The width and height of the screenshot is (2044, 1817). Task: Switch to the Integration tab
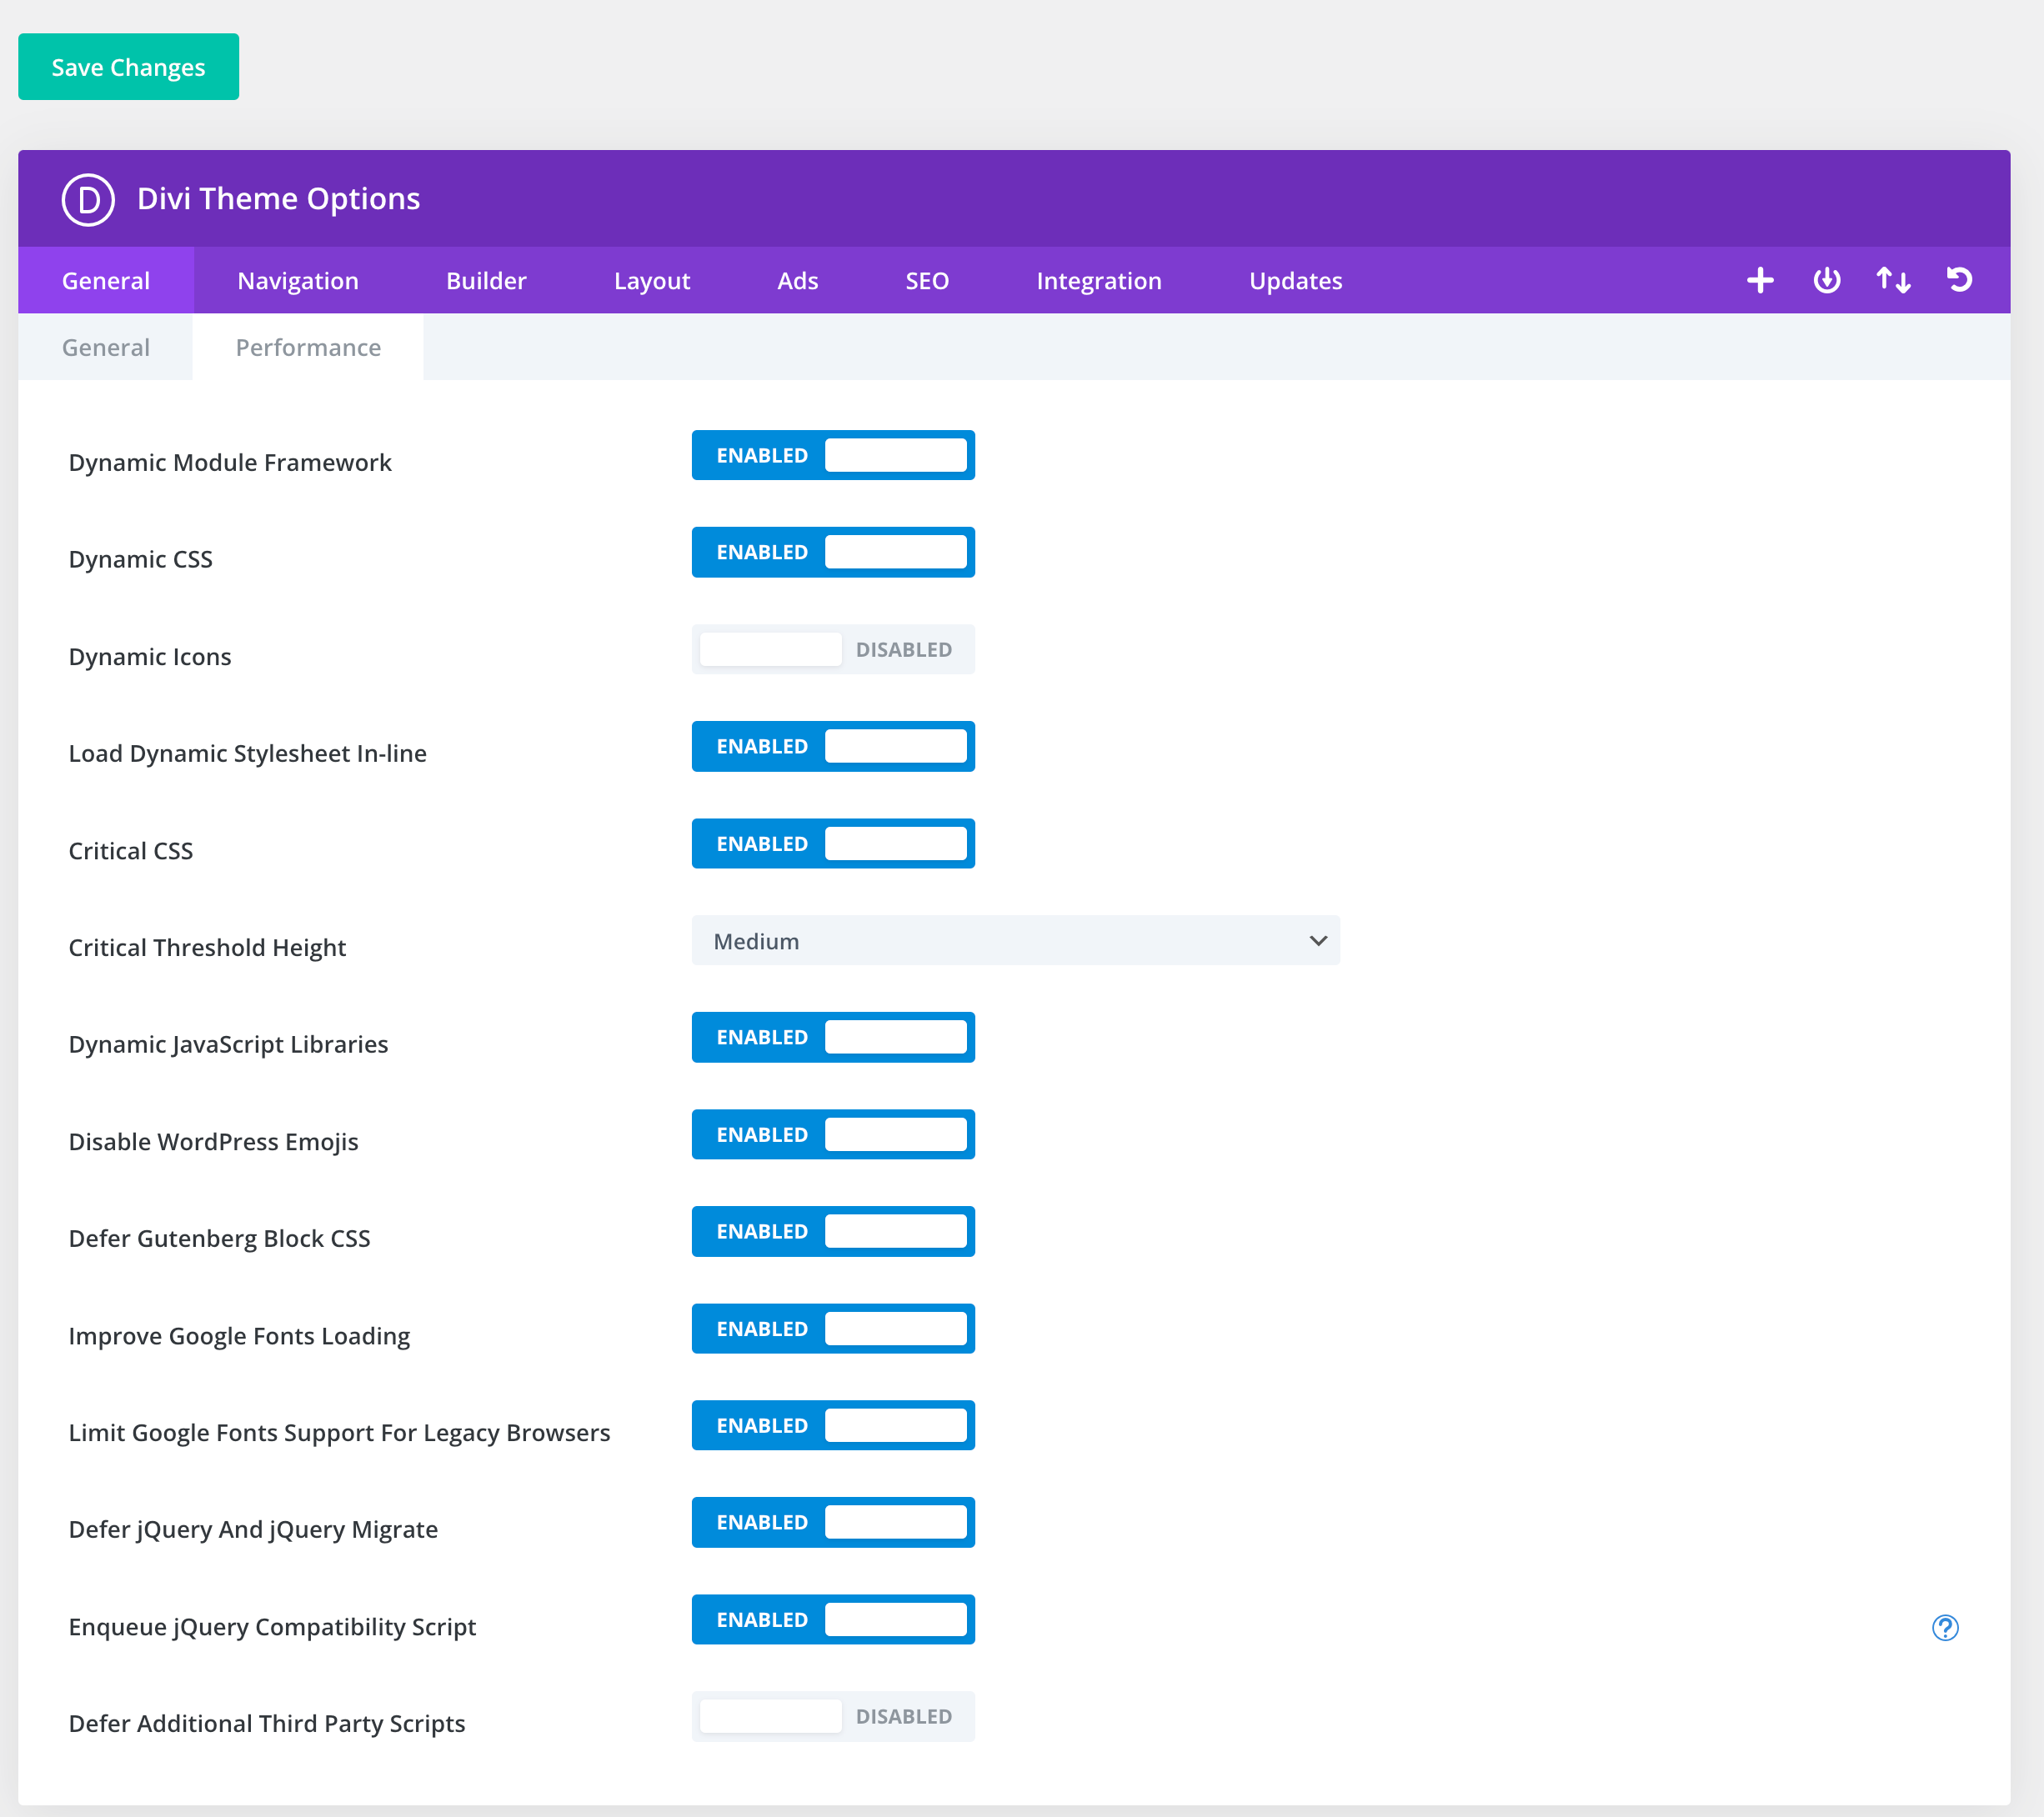1099,281
